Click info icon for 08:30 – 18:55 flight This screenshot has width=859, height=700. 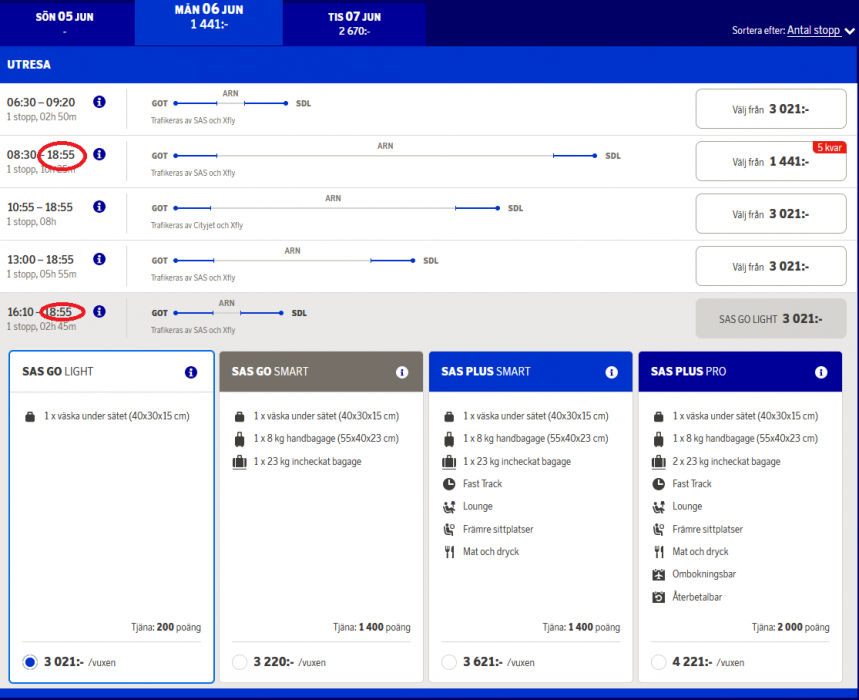(99, 154)
